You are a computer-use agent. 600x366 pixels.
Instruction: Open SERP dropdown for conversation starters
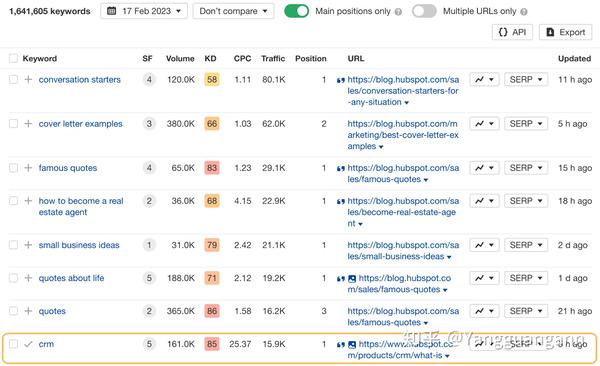click(x=526, y=80)
